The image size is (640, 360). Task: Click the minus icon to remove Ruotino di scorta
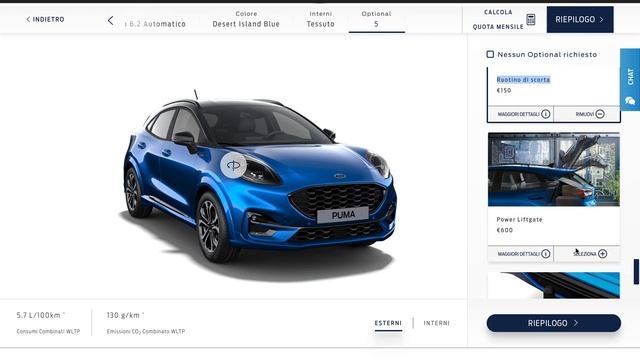pyautogui.click(x=600, y=114)
